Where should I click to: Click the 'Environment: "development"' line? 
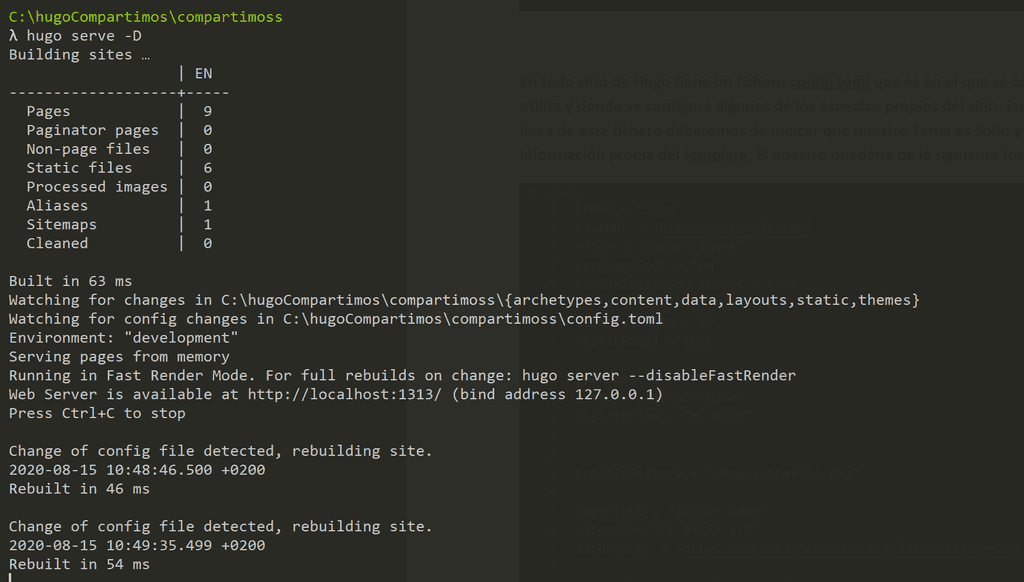123,338
